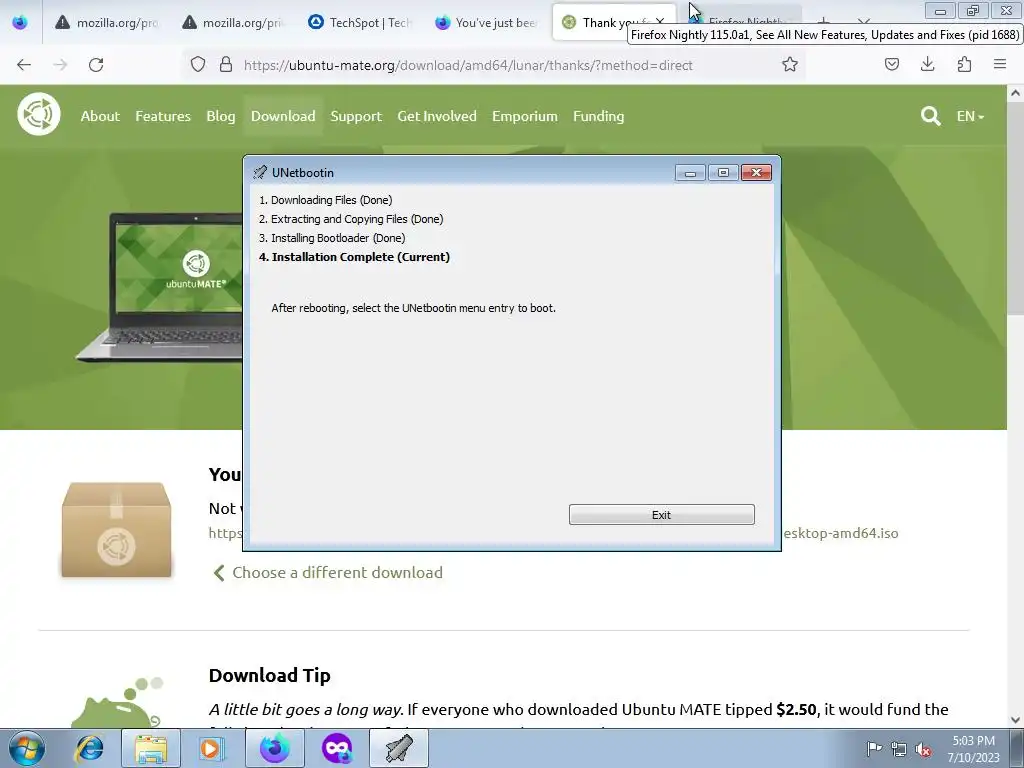The image size is (1024, 768).
Task: Open the Features nav item
Action: point(163,116)
